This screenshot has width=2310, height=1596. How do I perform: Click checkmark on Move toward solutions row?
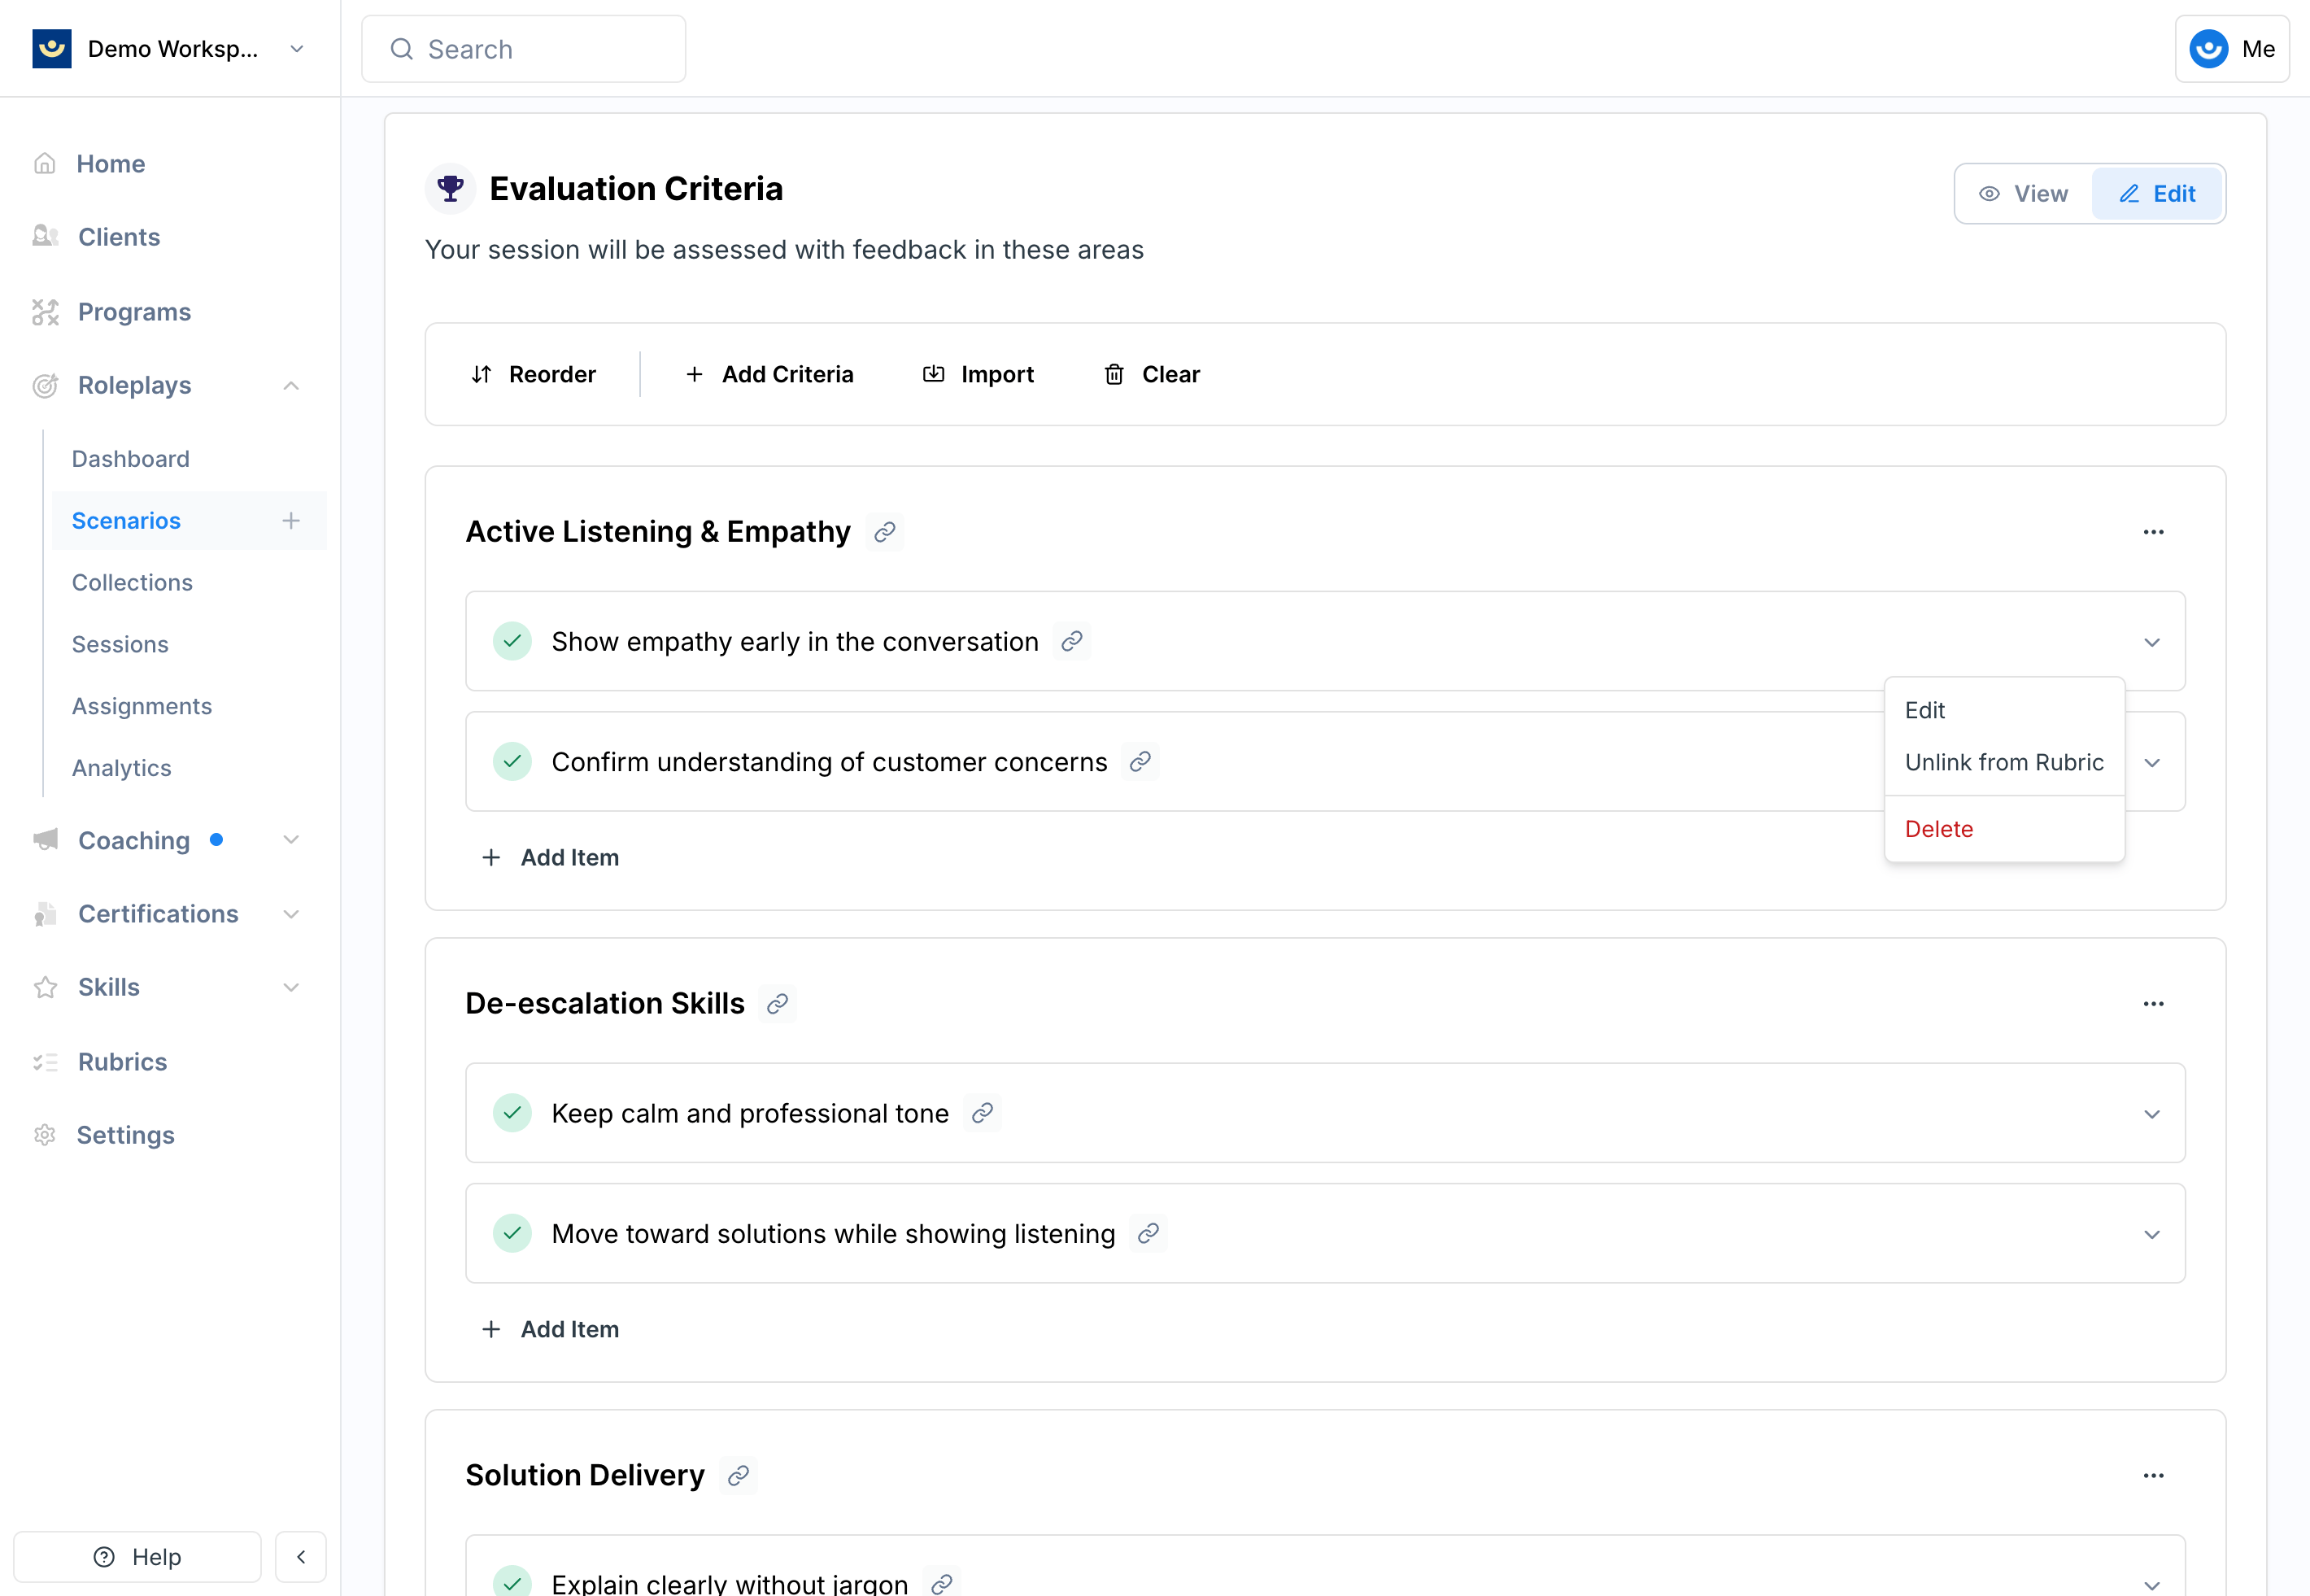point(512,1234)
